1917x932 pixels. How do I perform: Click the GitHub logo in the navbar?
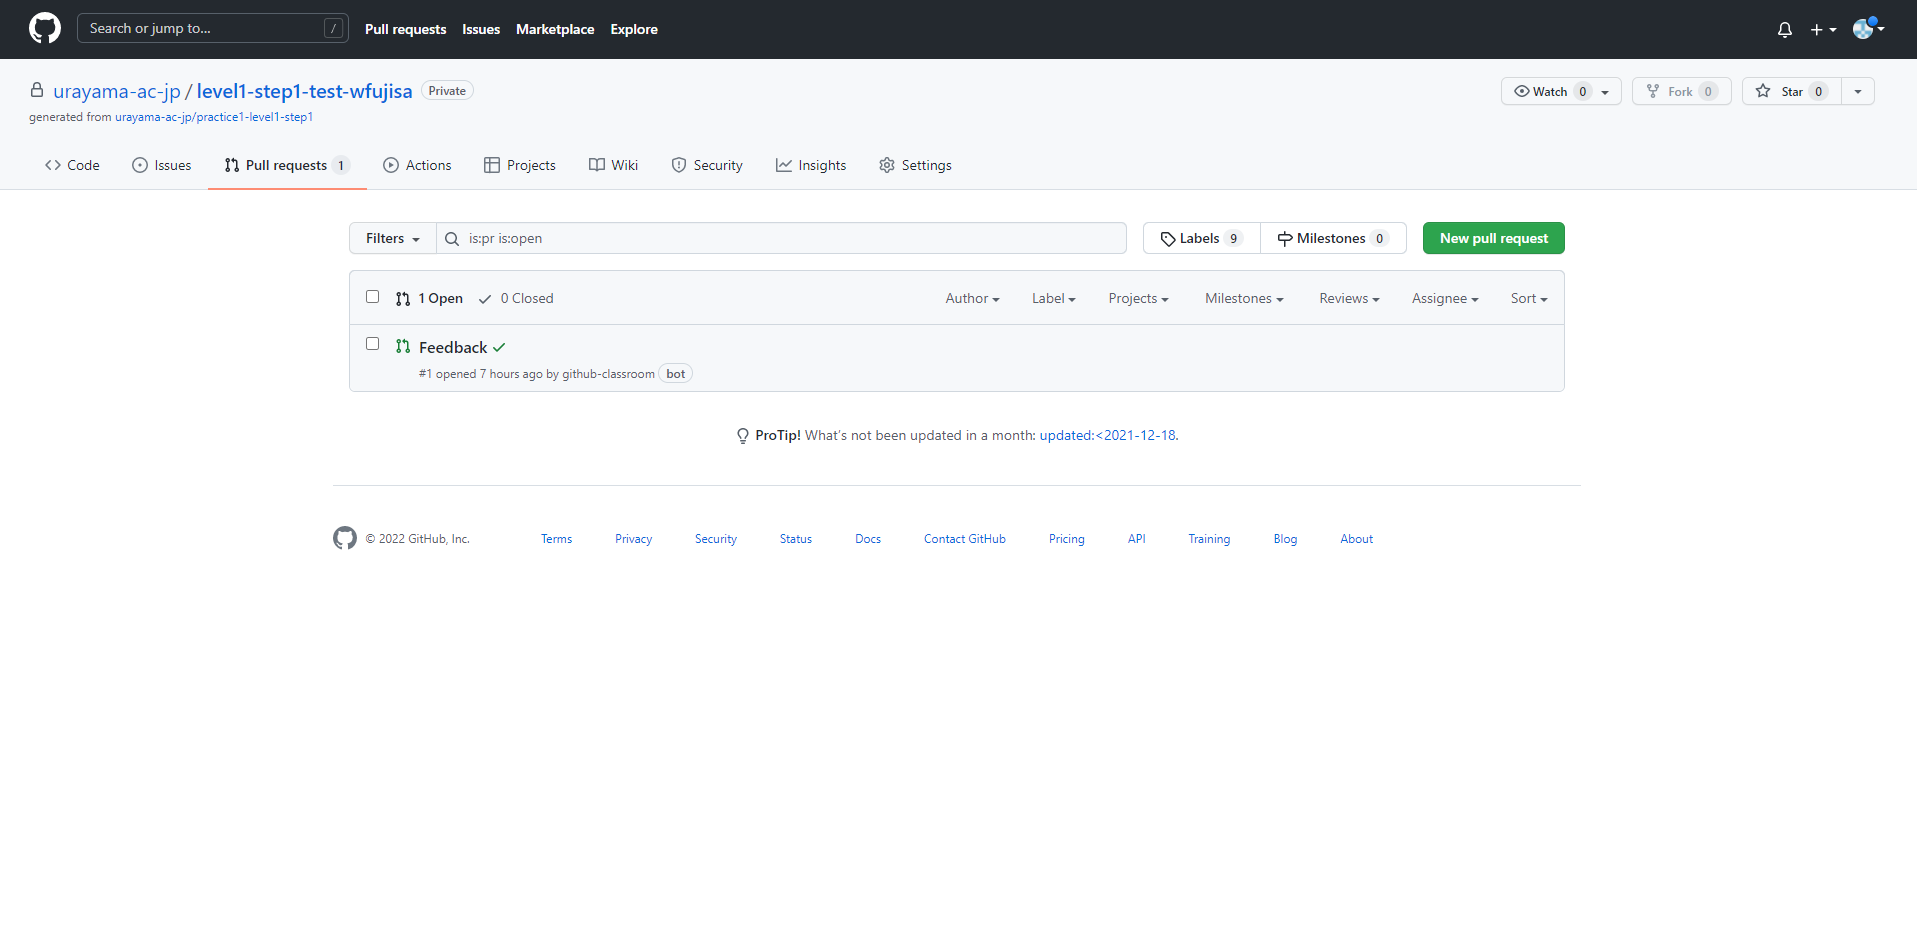pyautogui.click(x=44, y=28)
